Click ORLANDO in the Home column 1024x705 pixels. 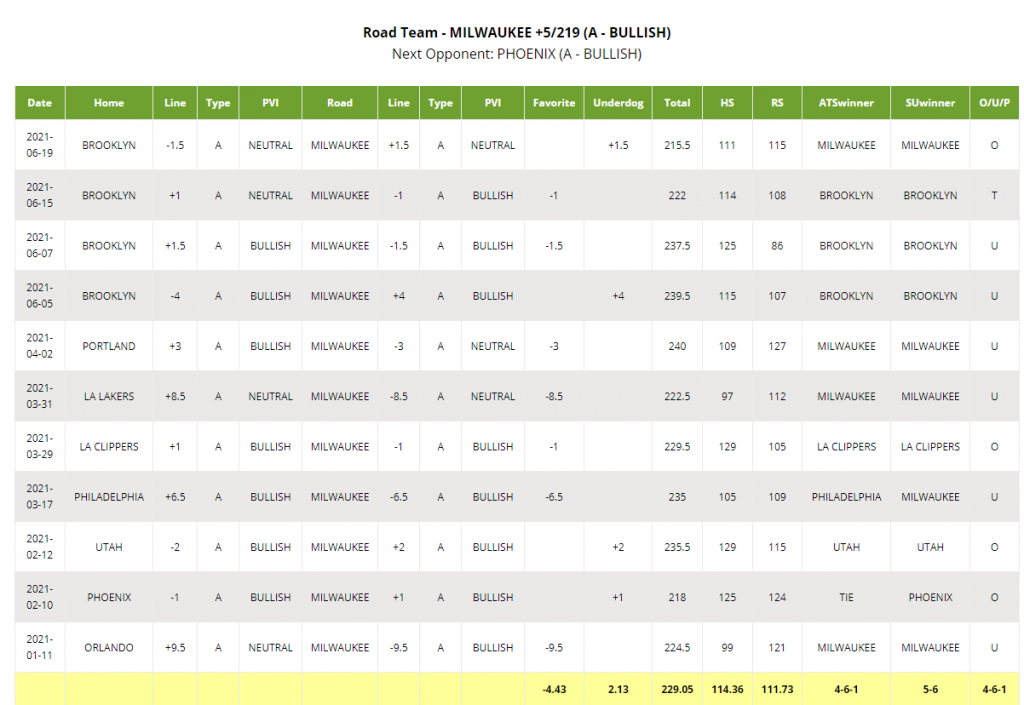(109, 648)
